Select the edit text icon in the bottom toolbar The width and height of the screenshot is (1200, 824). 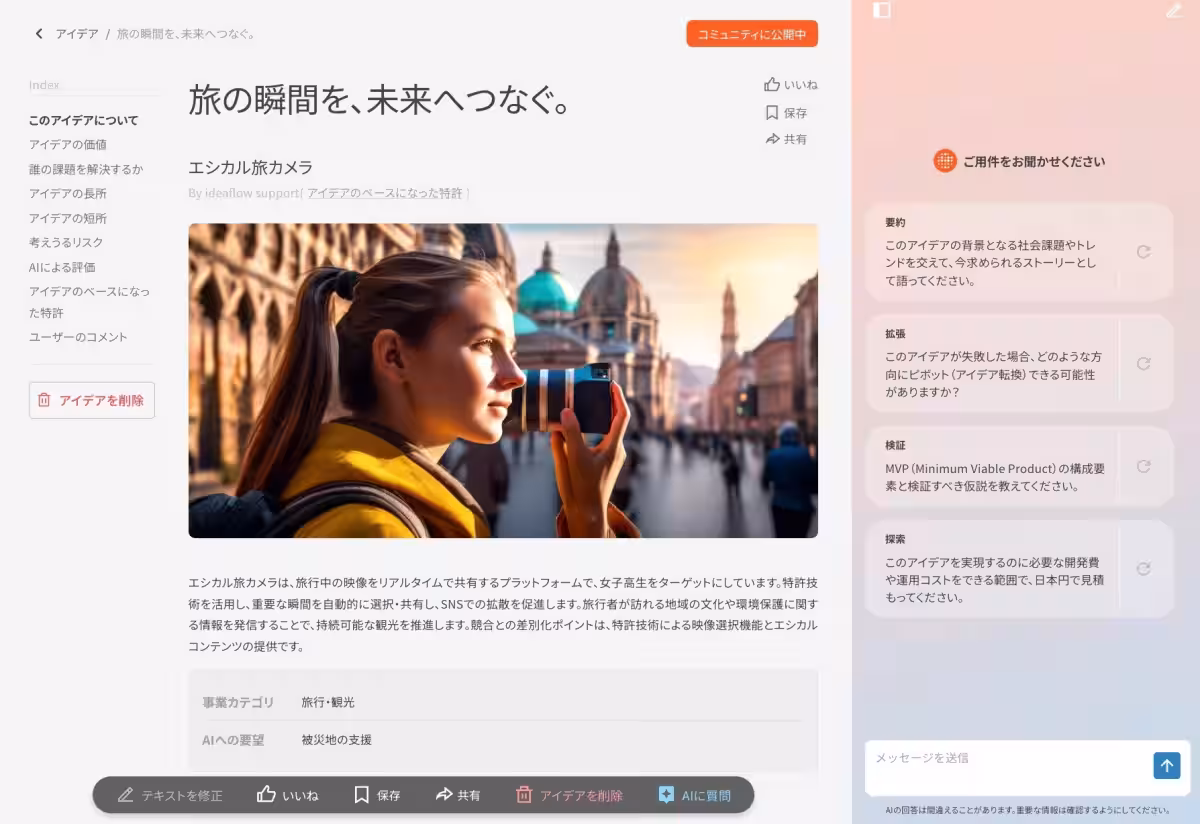point(125,796)
